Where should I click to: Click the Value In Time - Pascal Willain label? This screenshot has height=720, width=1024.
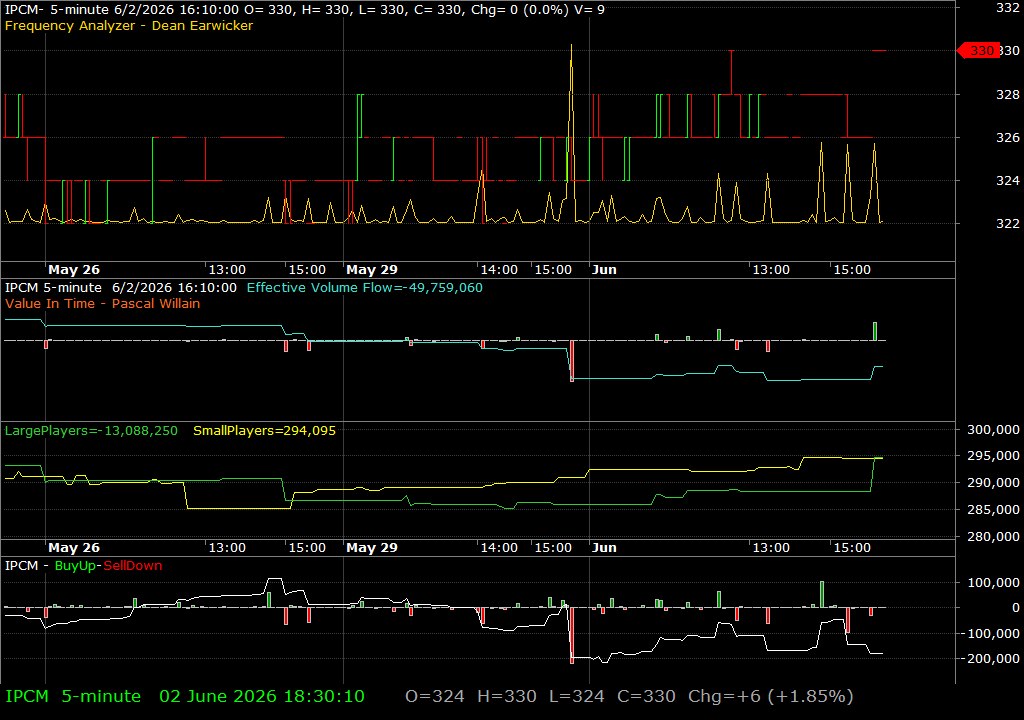[103, 303]
